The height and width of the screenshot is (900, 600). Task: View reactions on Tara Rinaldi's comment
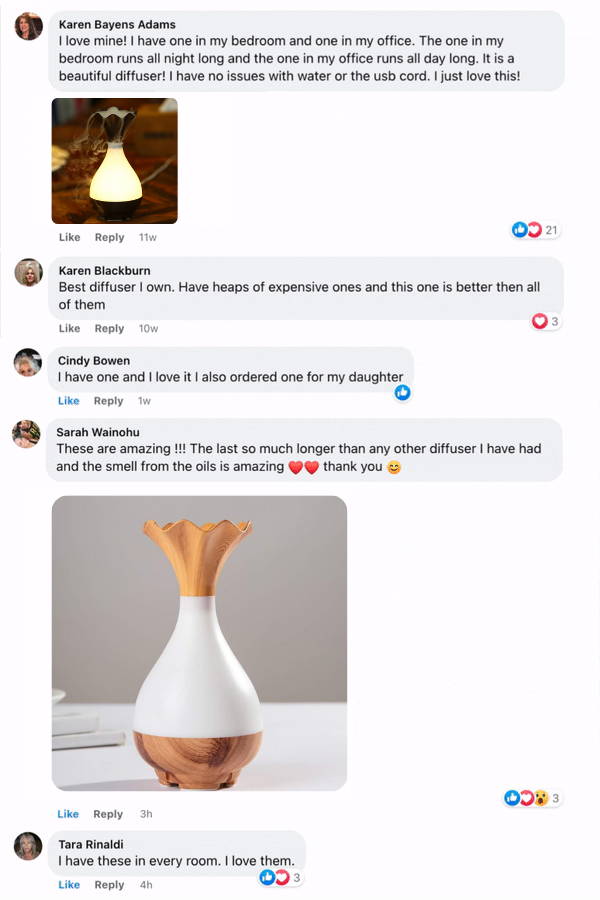coord(280,877)
